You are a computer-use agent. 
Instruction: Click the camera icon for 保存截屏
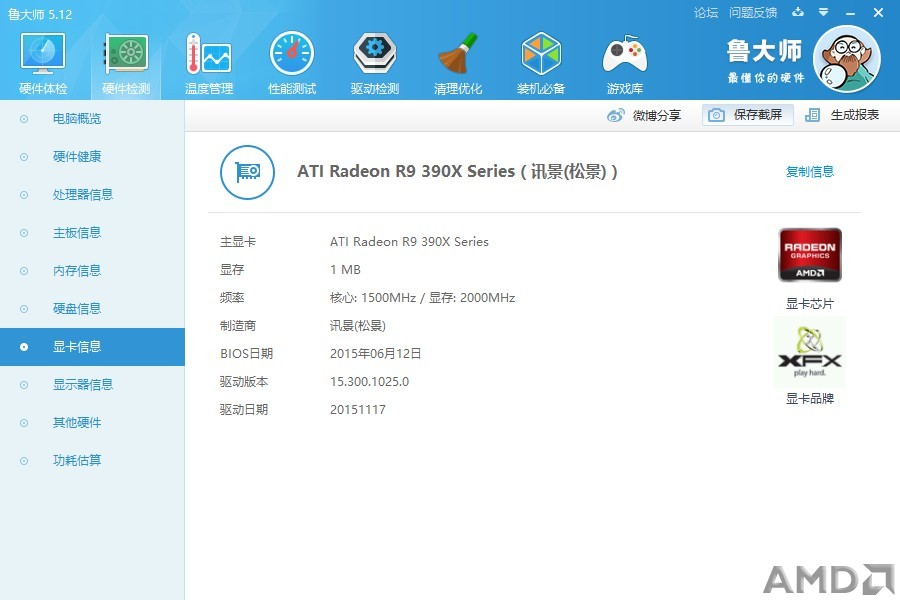716,115
